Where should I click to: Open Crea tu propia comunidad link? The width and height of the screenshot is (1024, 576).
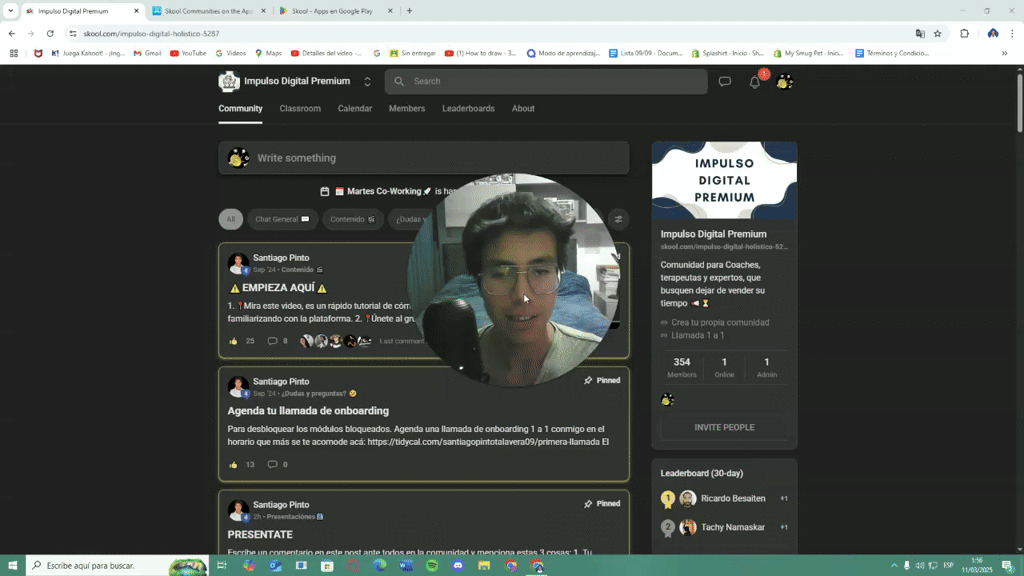(720, 323)
